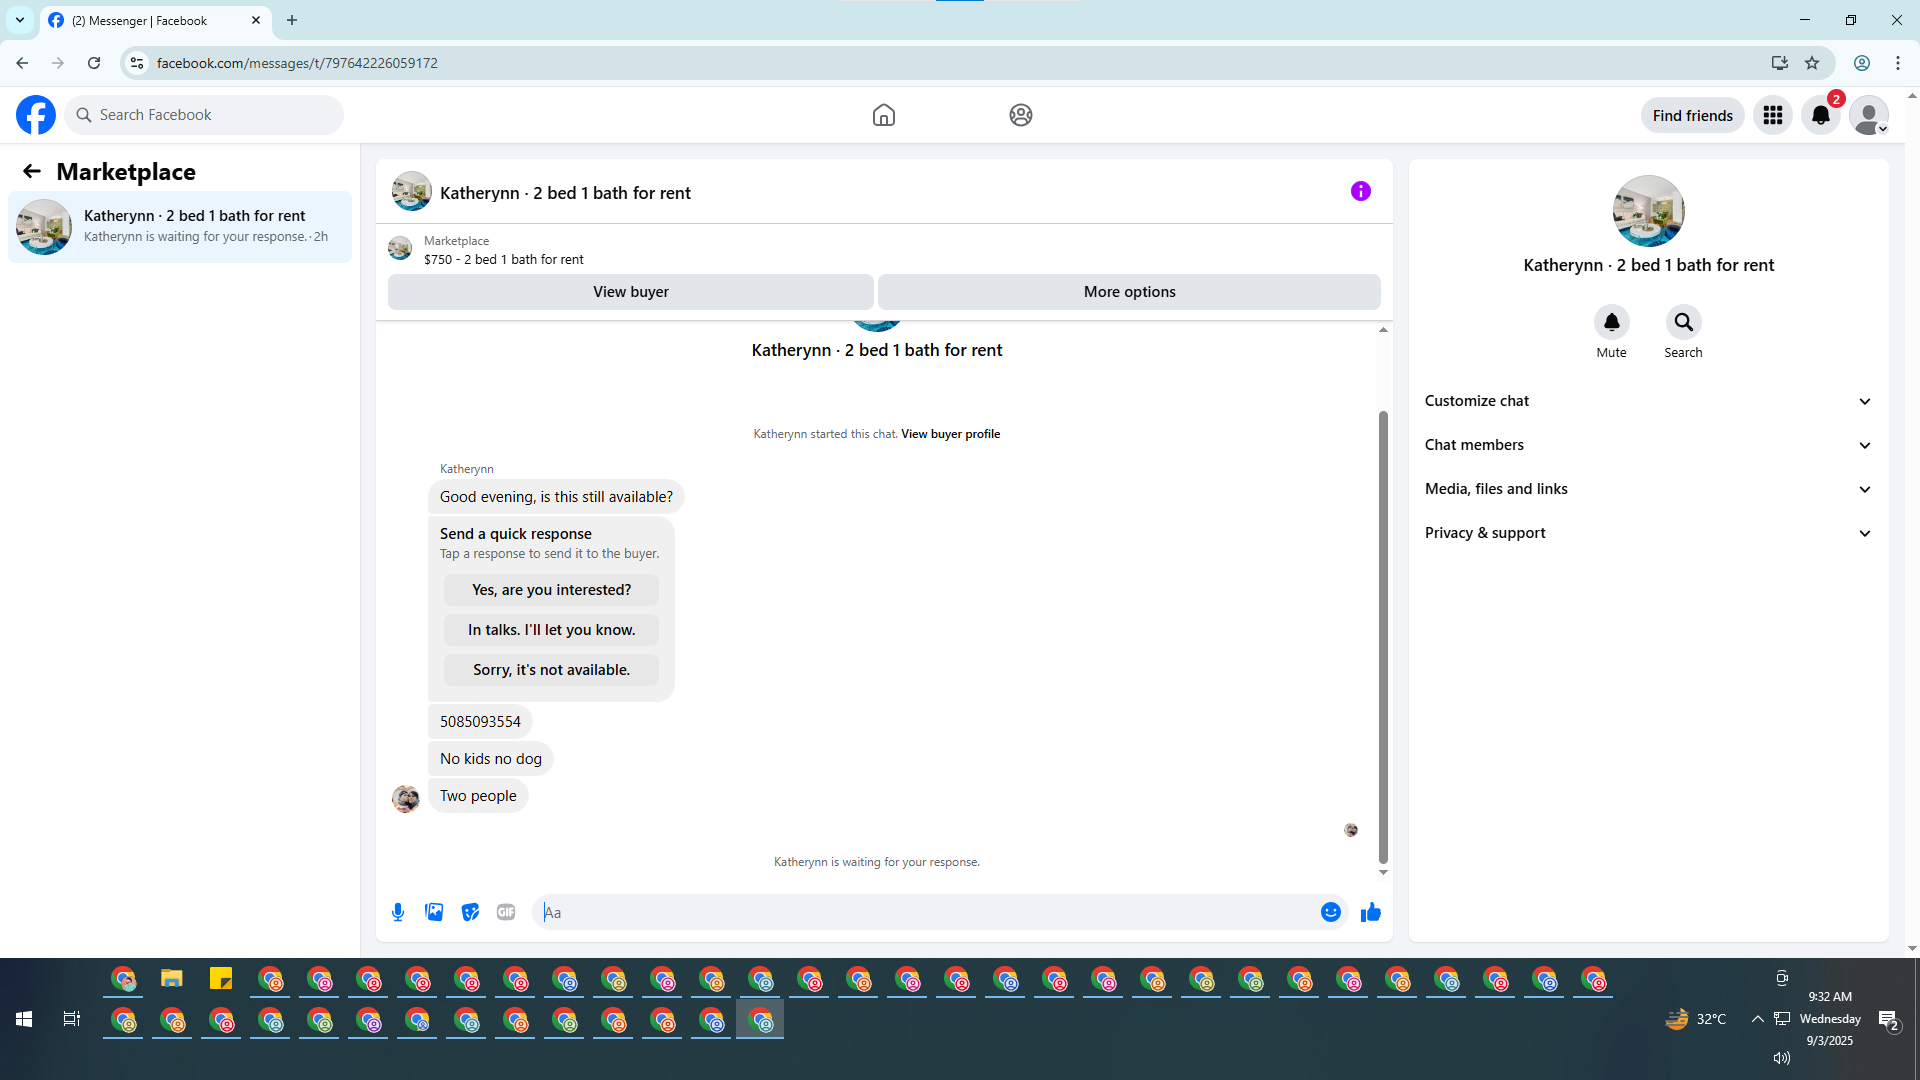Click the chat scrollbar thumb
Image resolution: width=1920 pixels, height=1080 pixels.
(x=1383, y=637)
